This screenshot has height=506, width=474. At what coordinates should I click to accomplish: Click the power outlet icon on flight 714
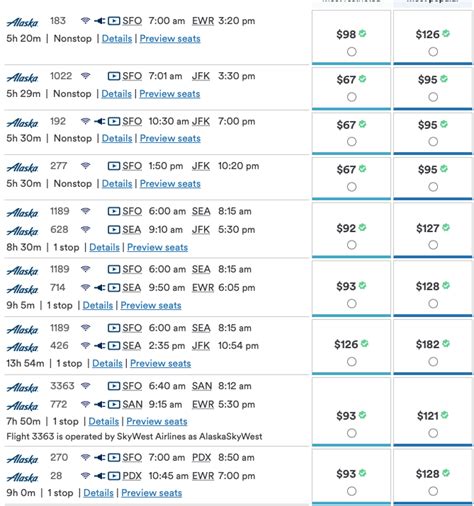99,287
